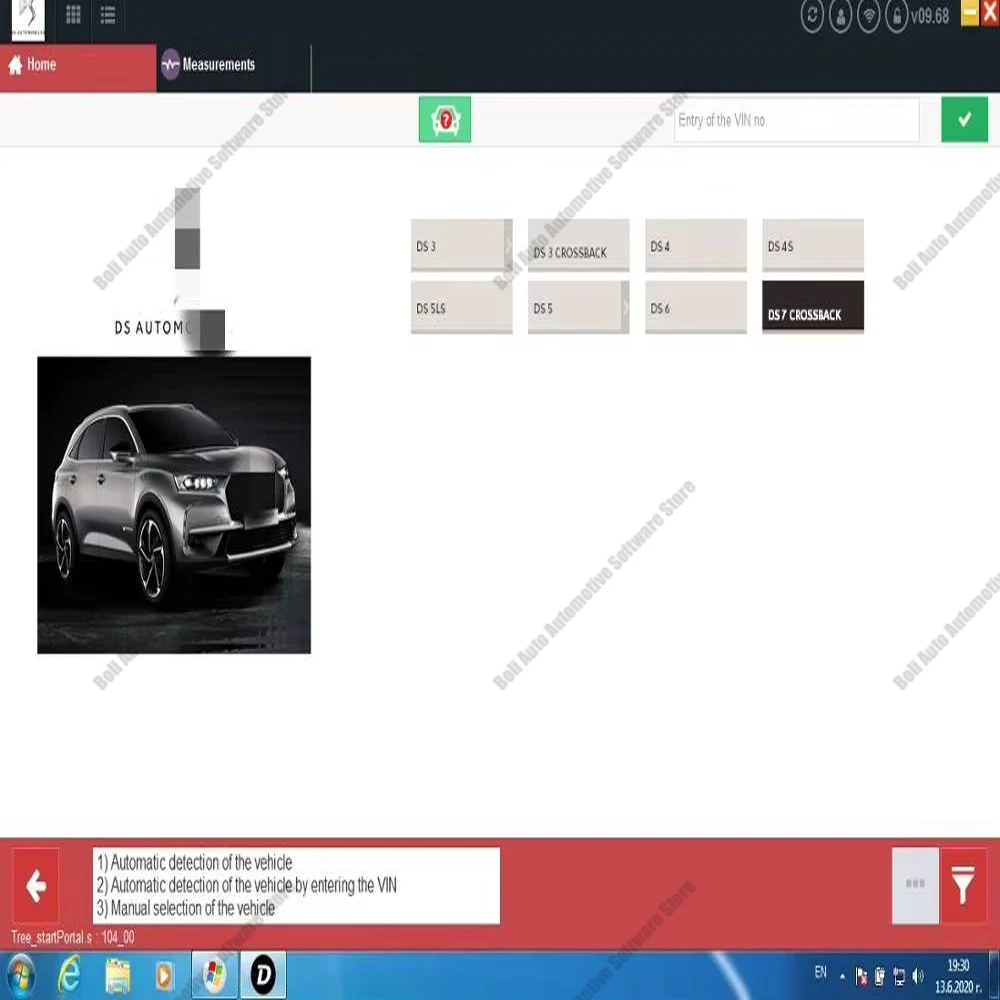Click the grey three-dots more options button
Viewport: 1000px width, 1000px height.
coord(915,885)
